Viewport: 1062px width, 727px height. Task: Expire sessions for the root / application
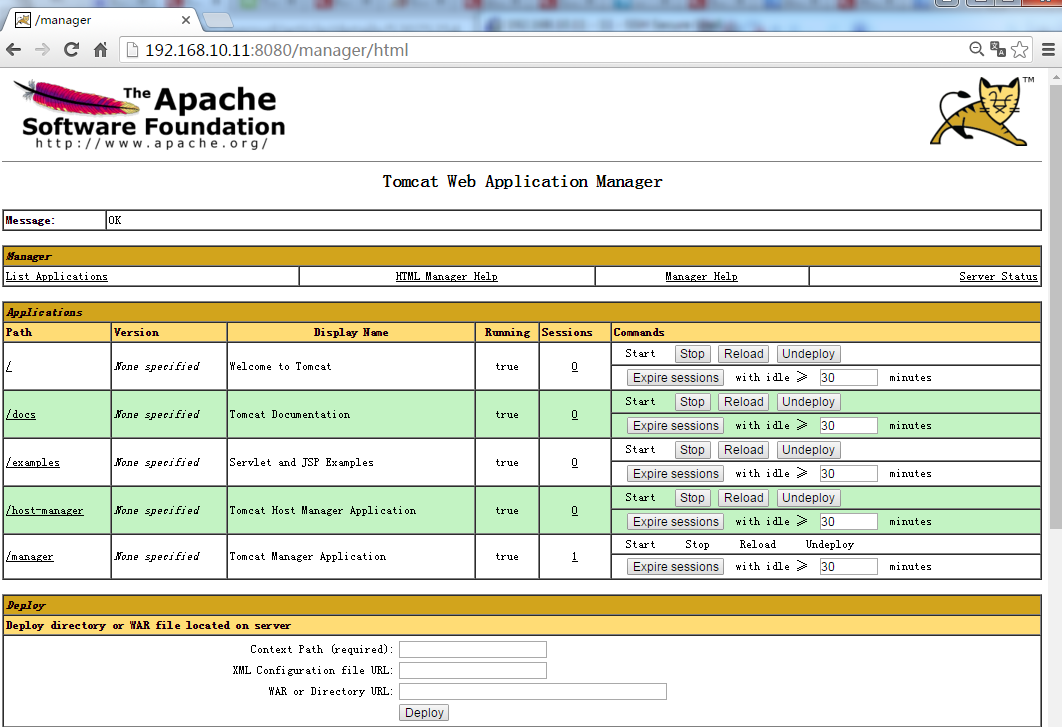pyautogui.click(x=676, y=377)
